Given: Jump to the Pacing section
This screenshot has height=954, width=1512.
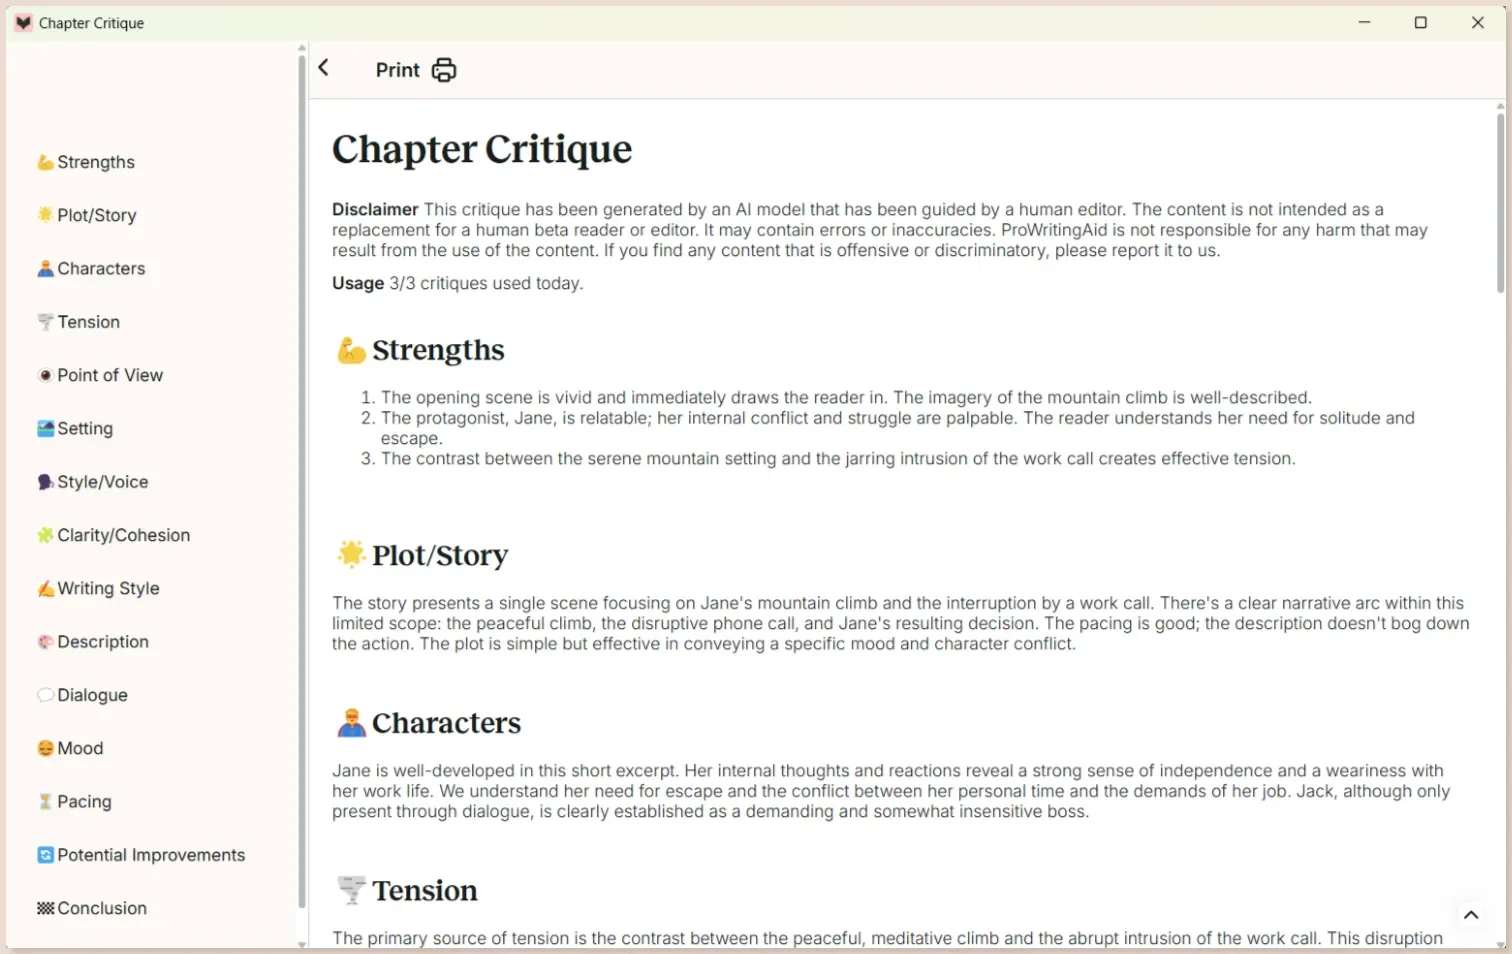Looking at the screenshot, I should pos(84,801).
